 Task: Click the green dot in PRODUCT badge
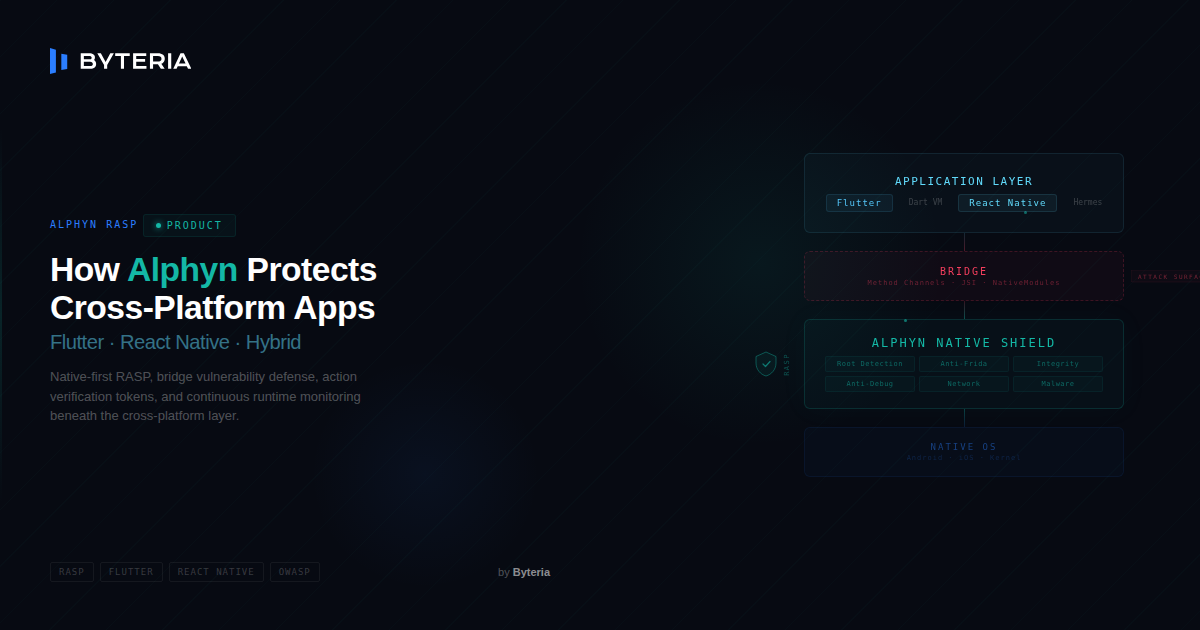(x=158, y=225)
